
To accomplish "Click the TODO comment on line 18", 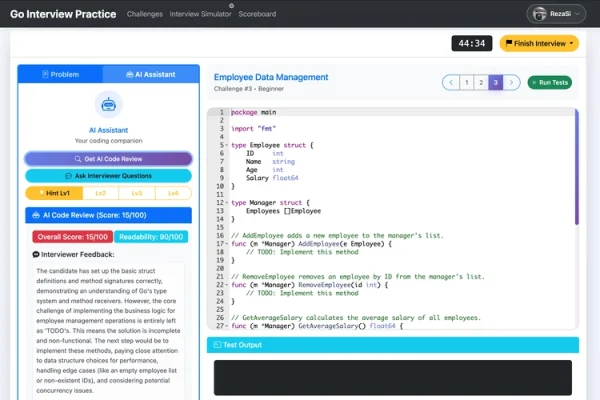I will [302, 252].
